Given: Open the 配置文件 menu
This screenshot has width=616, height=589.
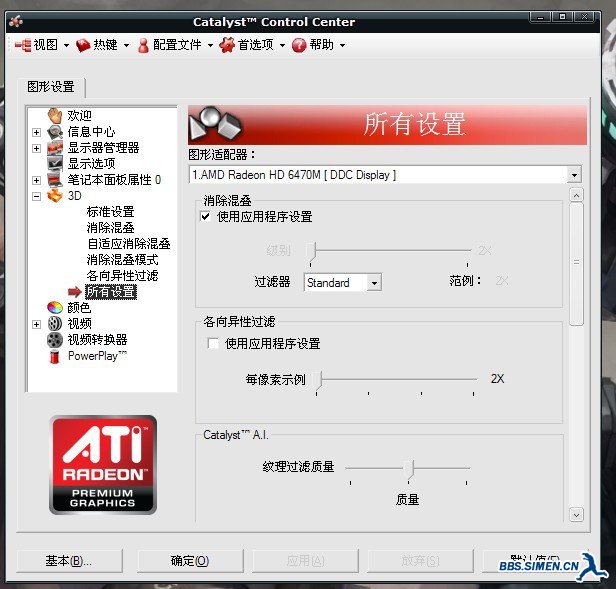Looking at the screenshot, I should pos(177,45).
